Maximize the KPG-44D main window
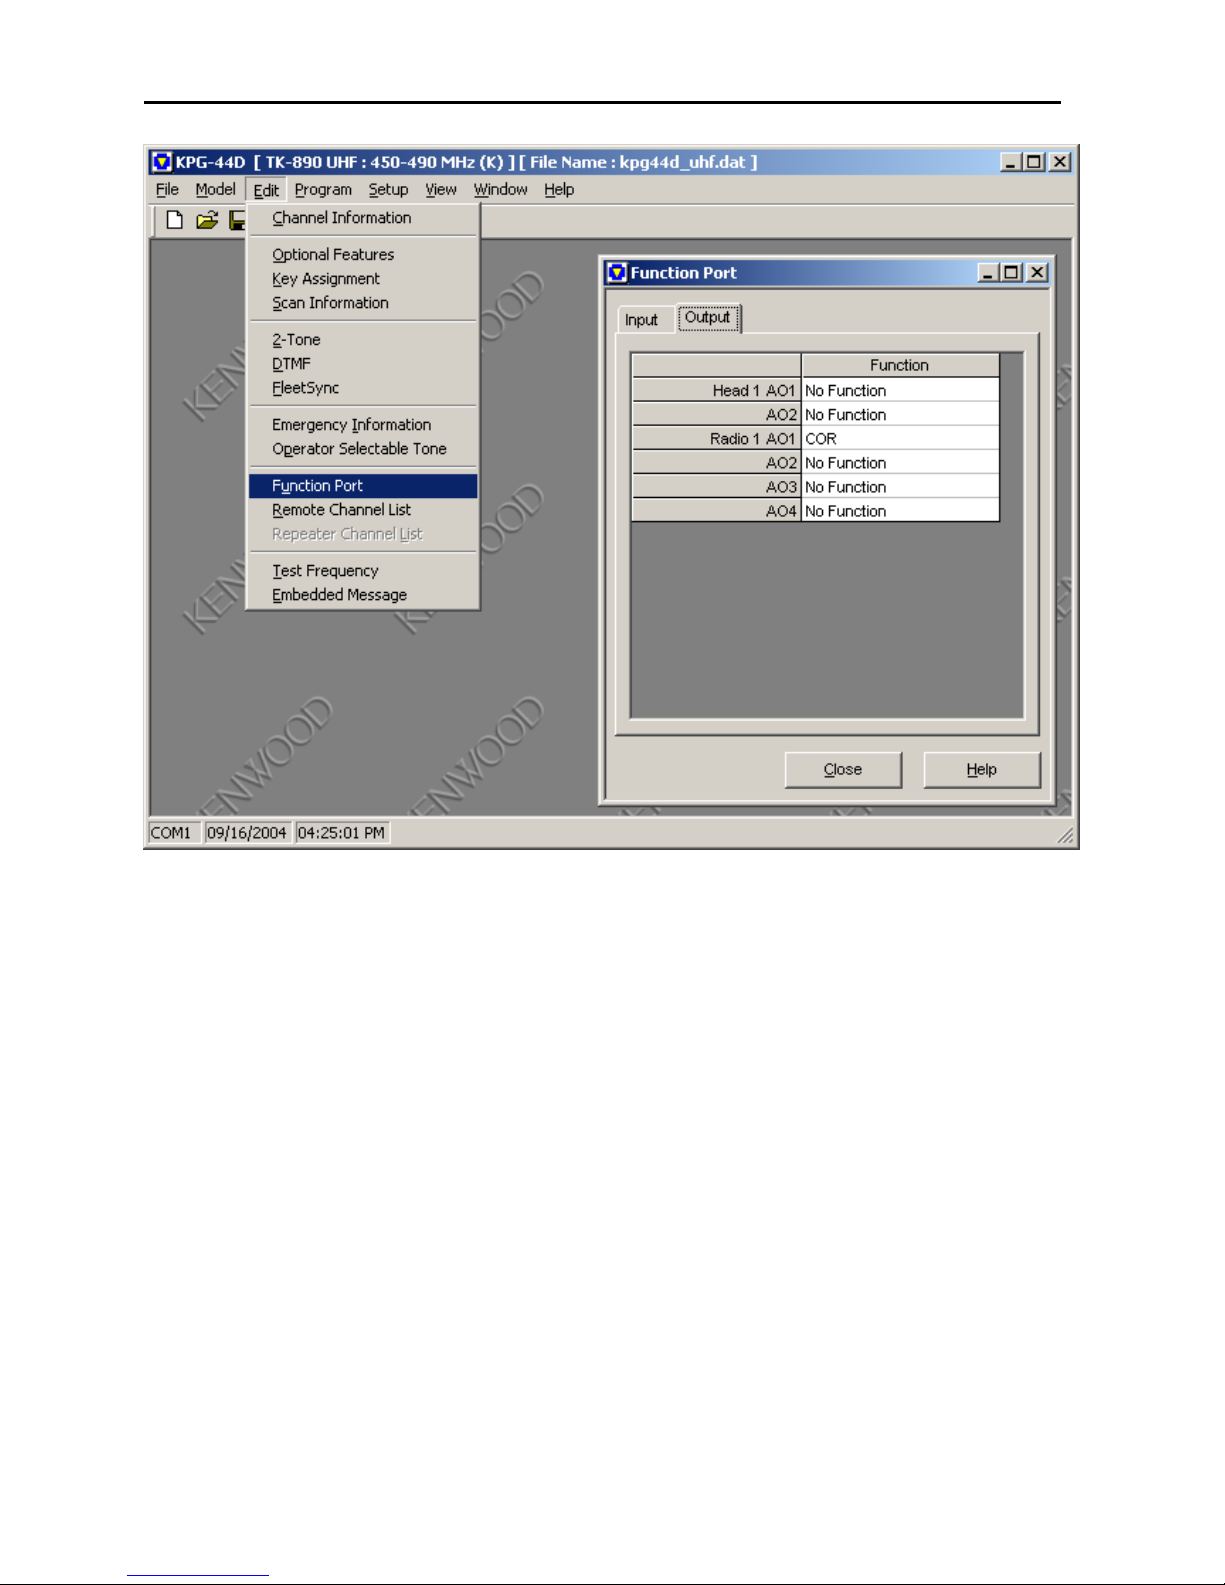The image size is (1225, 1585). pyautogui.click(x=1034, y=162)
